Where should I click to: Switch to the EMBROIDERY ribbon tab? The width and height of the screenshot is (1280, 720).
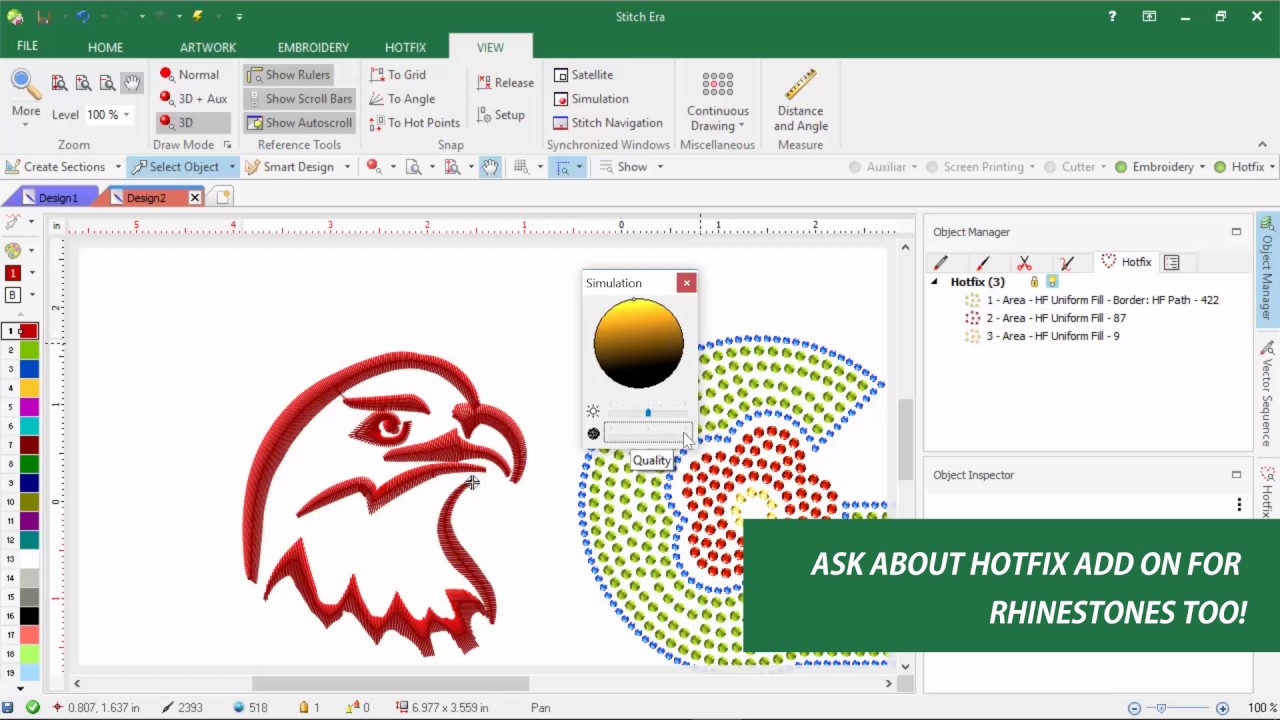[313, 47]
